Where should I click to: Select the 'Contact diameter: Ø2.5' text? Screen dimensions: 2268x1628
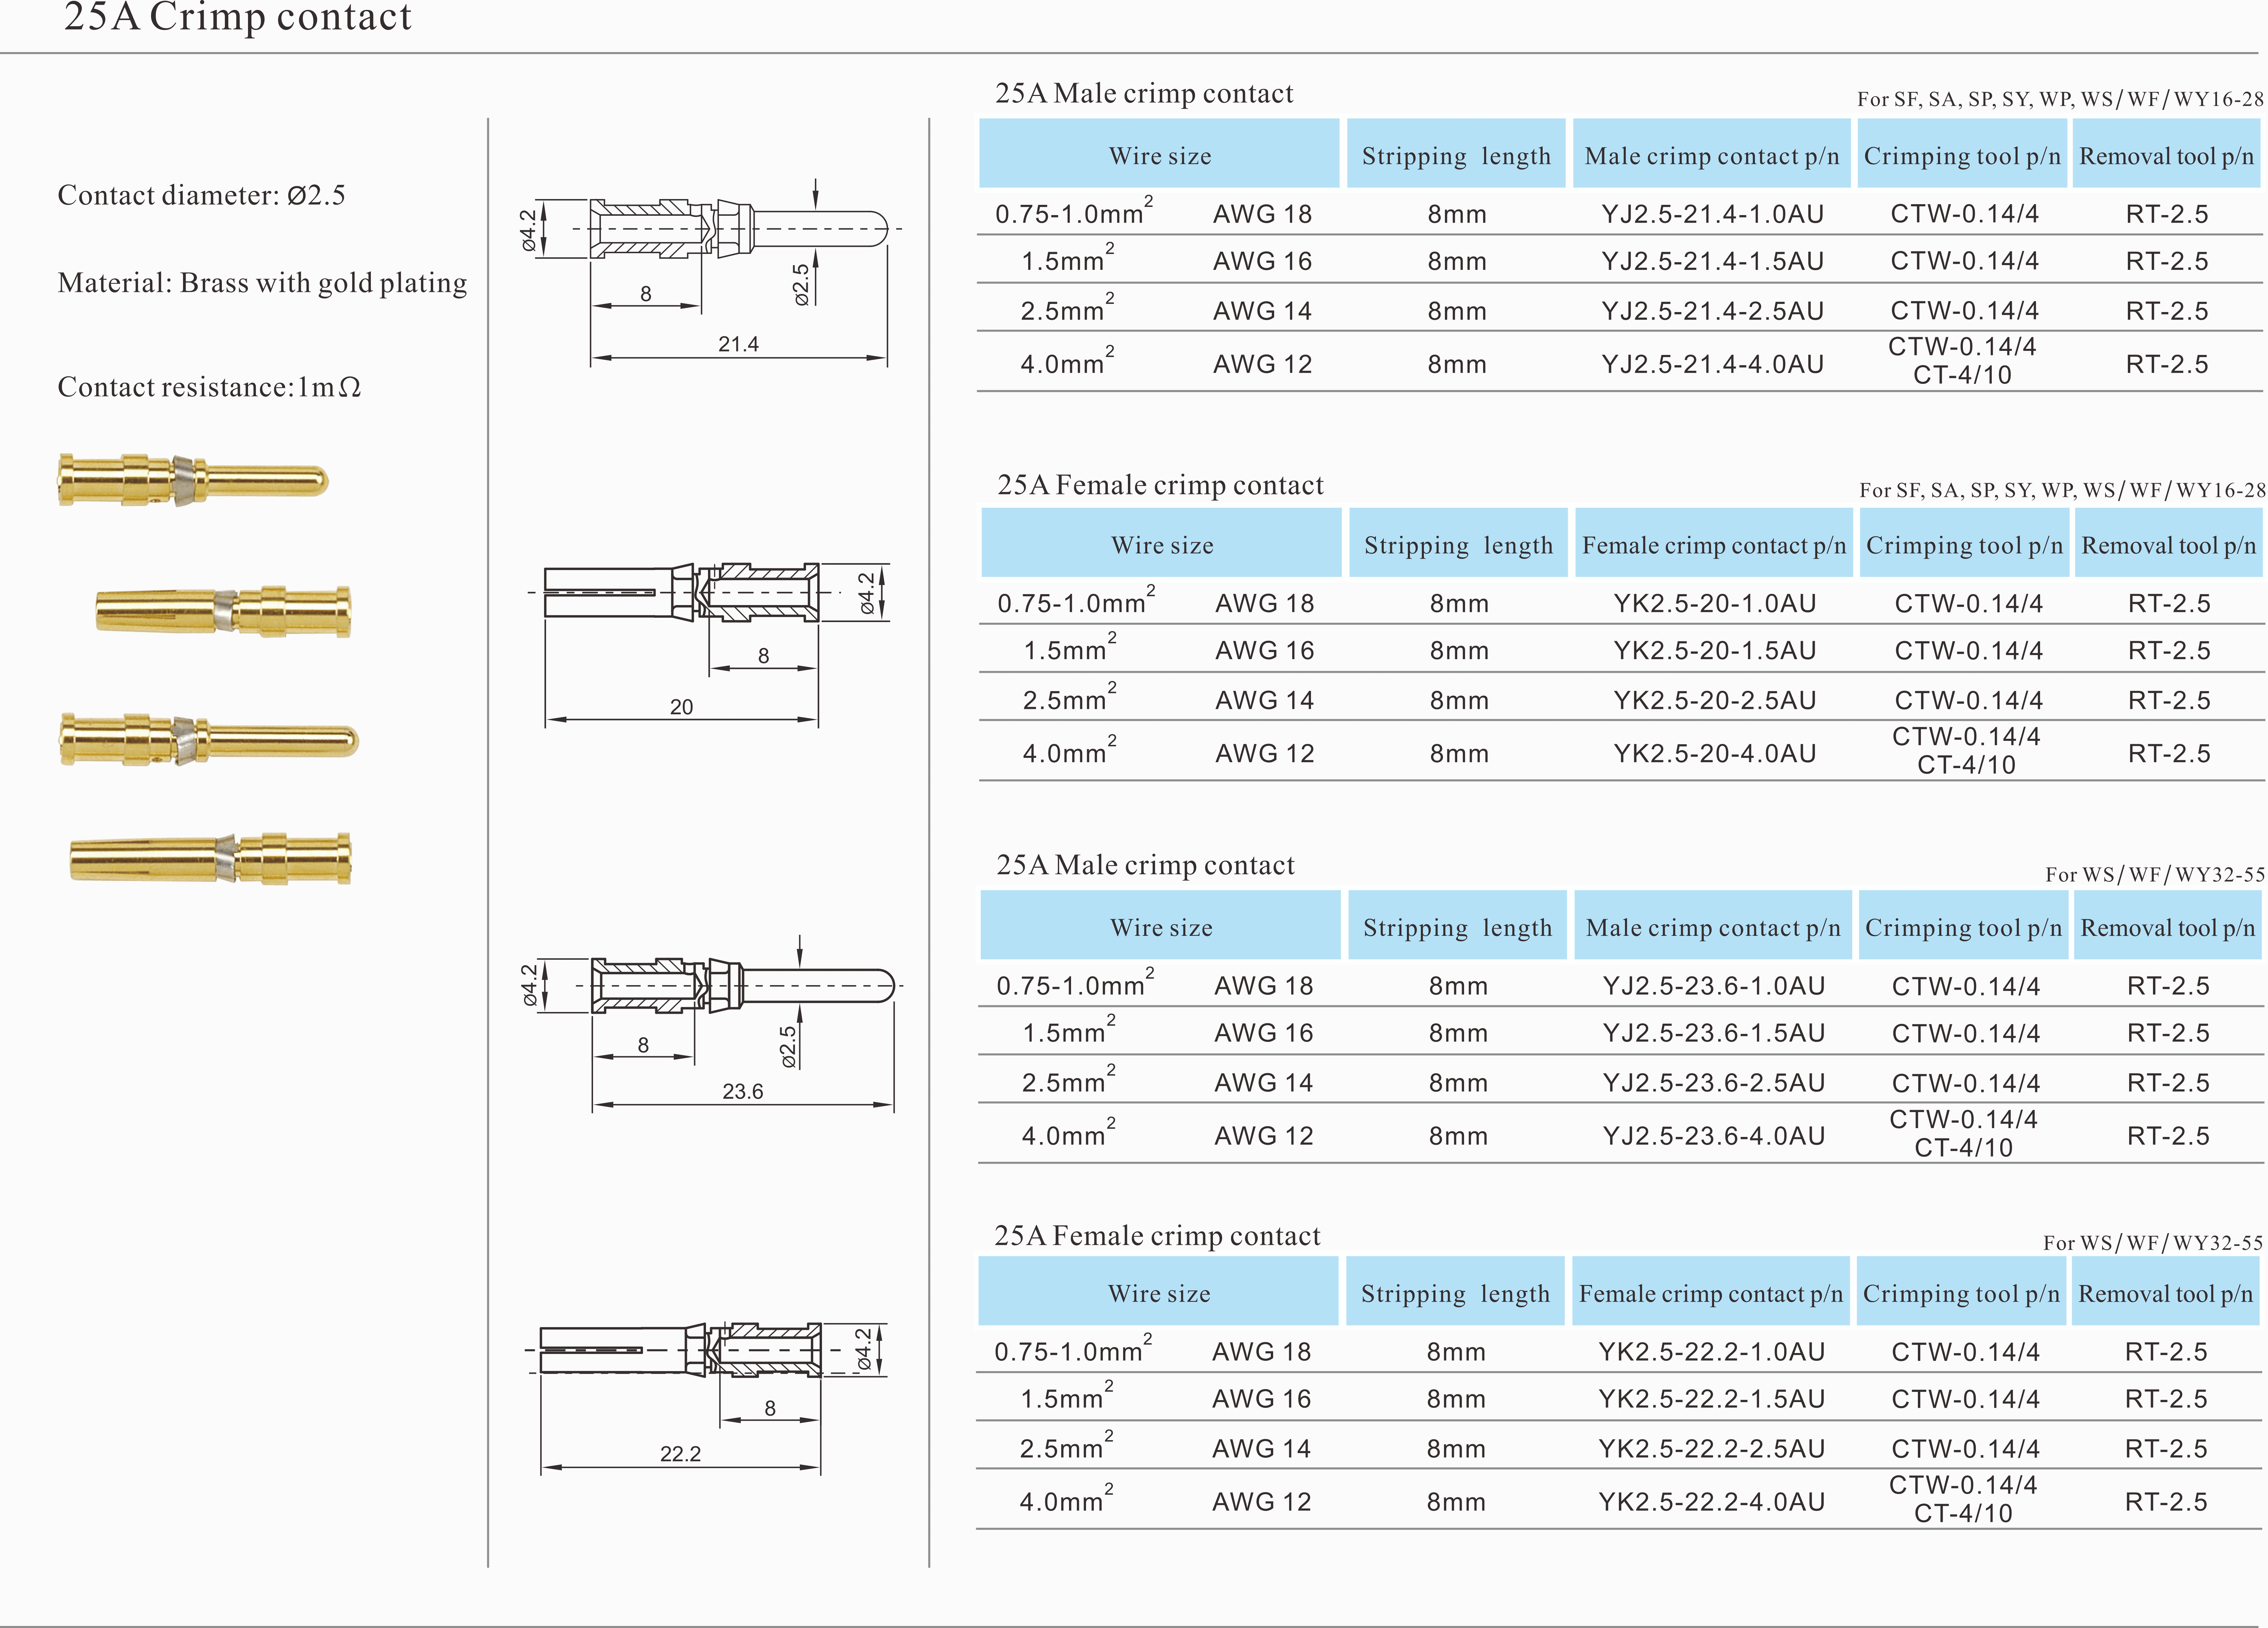[x=201, y=195]
